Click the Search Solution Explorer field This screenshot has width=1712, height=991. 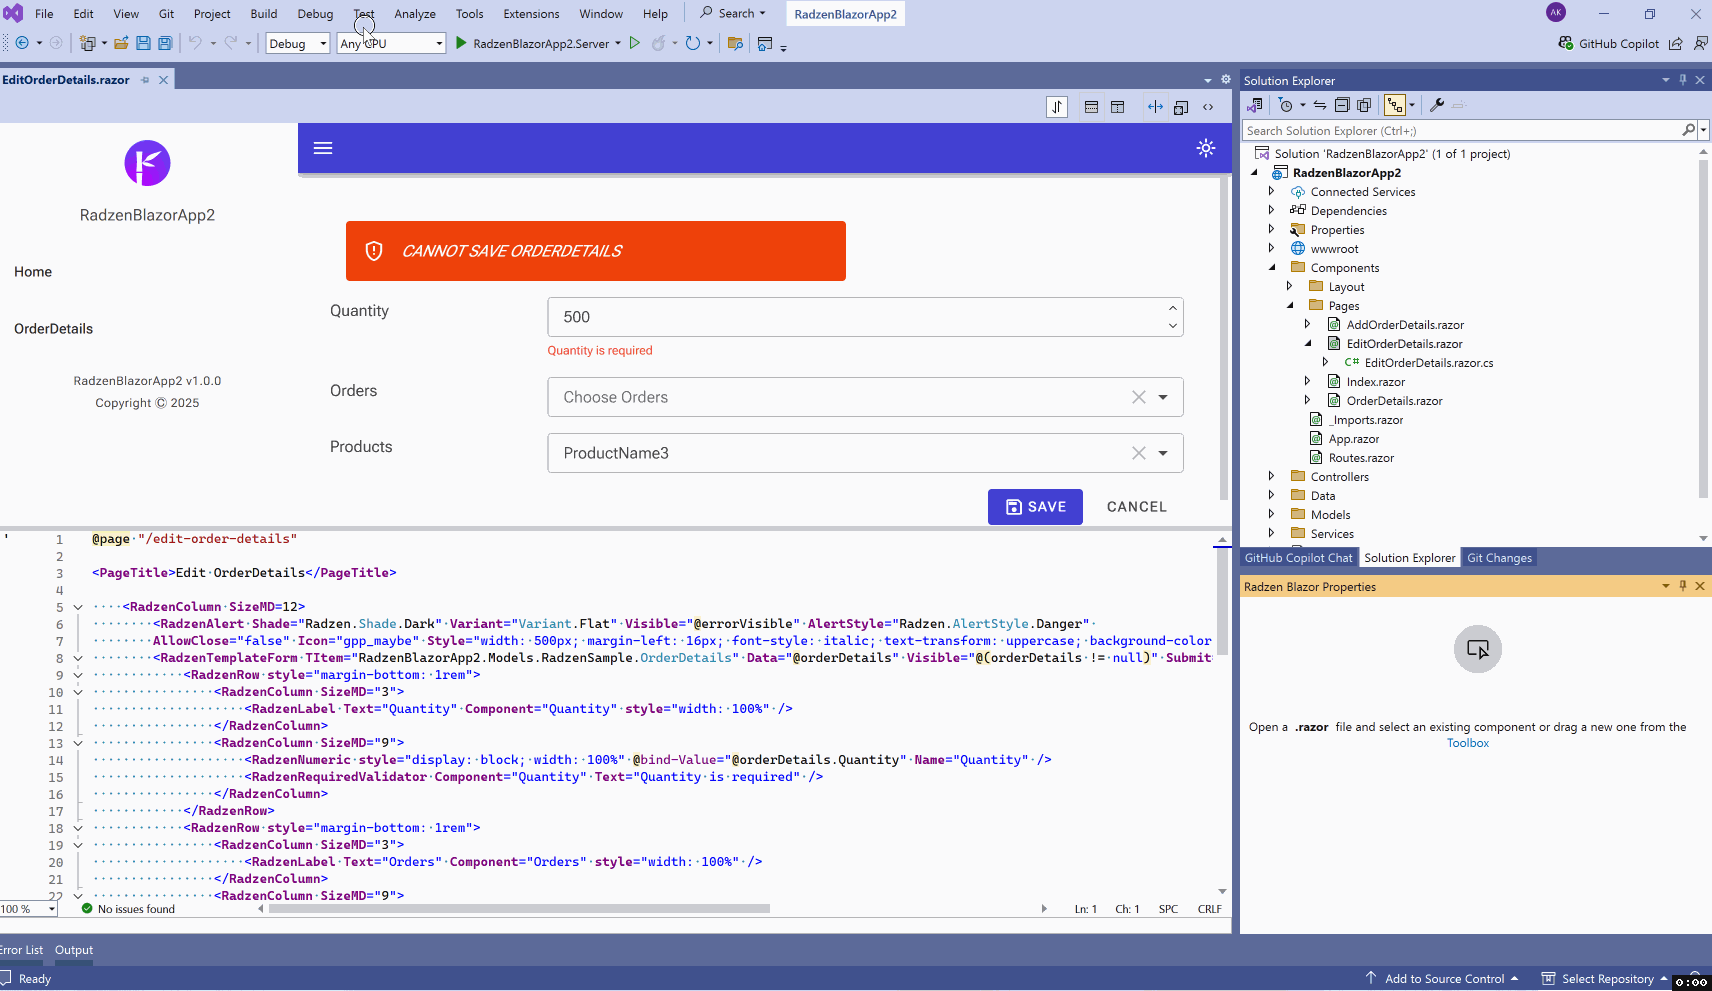[x=1461, y=130]
